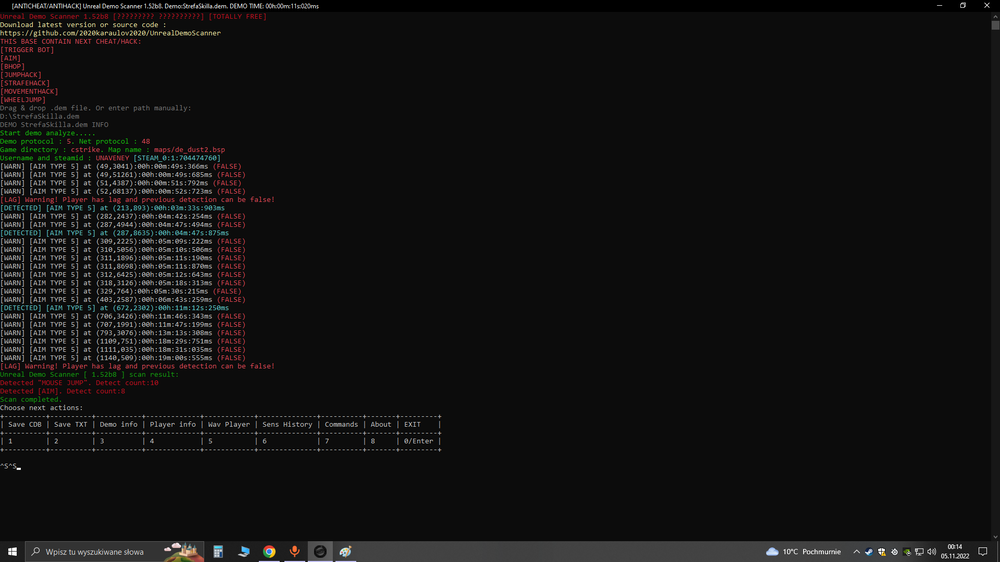Click the 'About' table cell
1000x562 pixels.
[x=381, y=424]
